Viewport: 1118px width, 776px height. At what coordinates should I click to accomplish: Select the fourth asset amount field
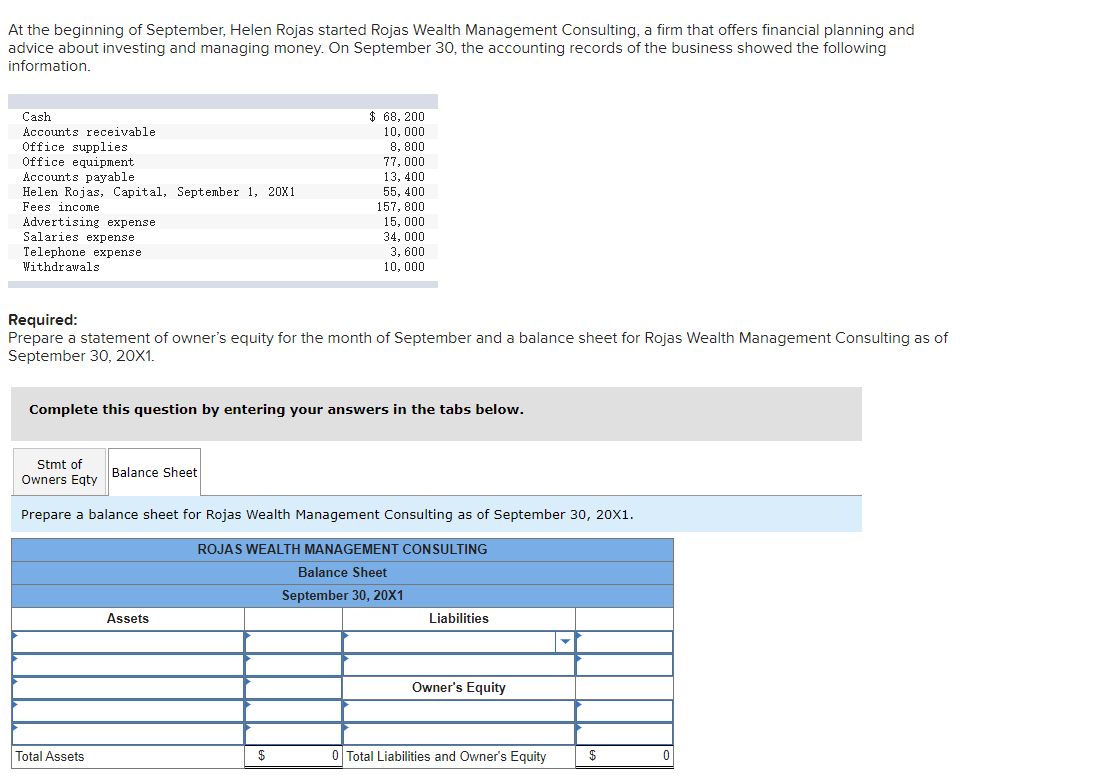(x=293, y=710)
